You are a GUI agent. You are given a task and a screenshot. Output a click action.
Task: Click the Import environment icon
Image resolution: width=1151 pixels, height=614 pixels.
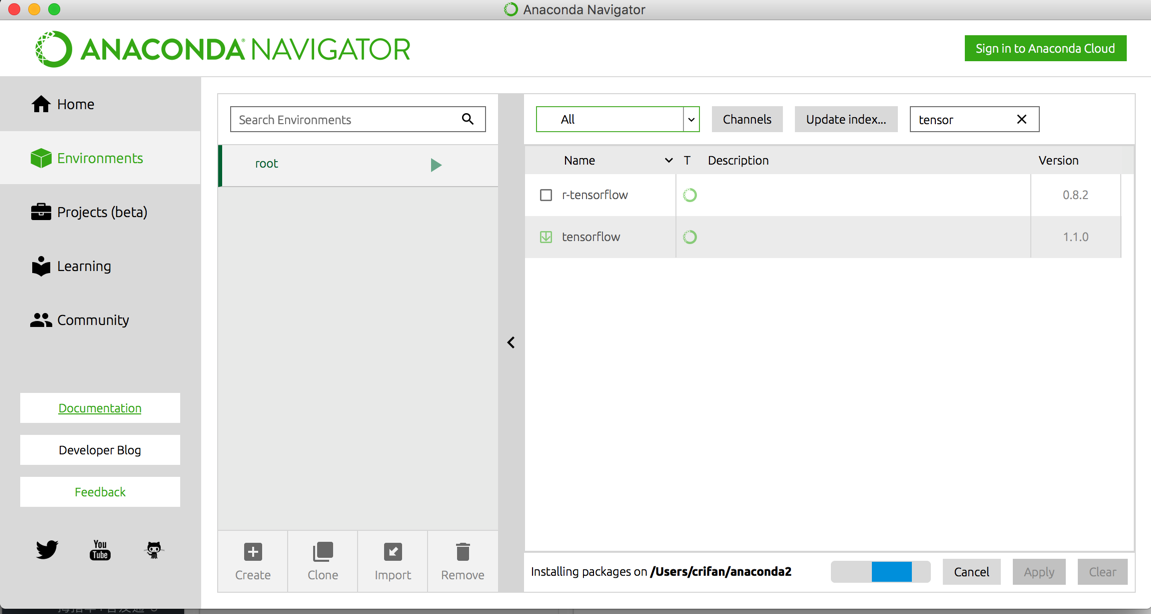[393, 552]
